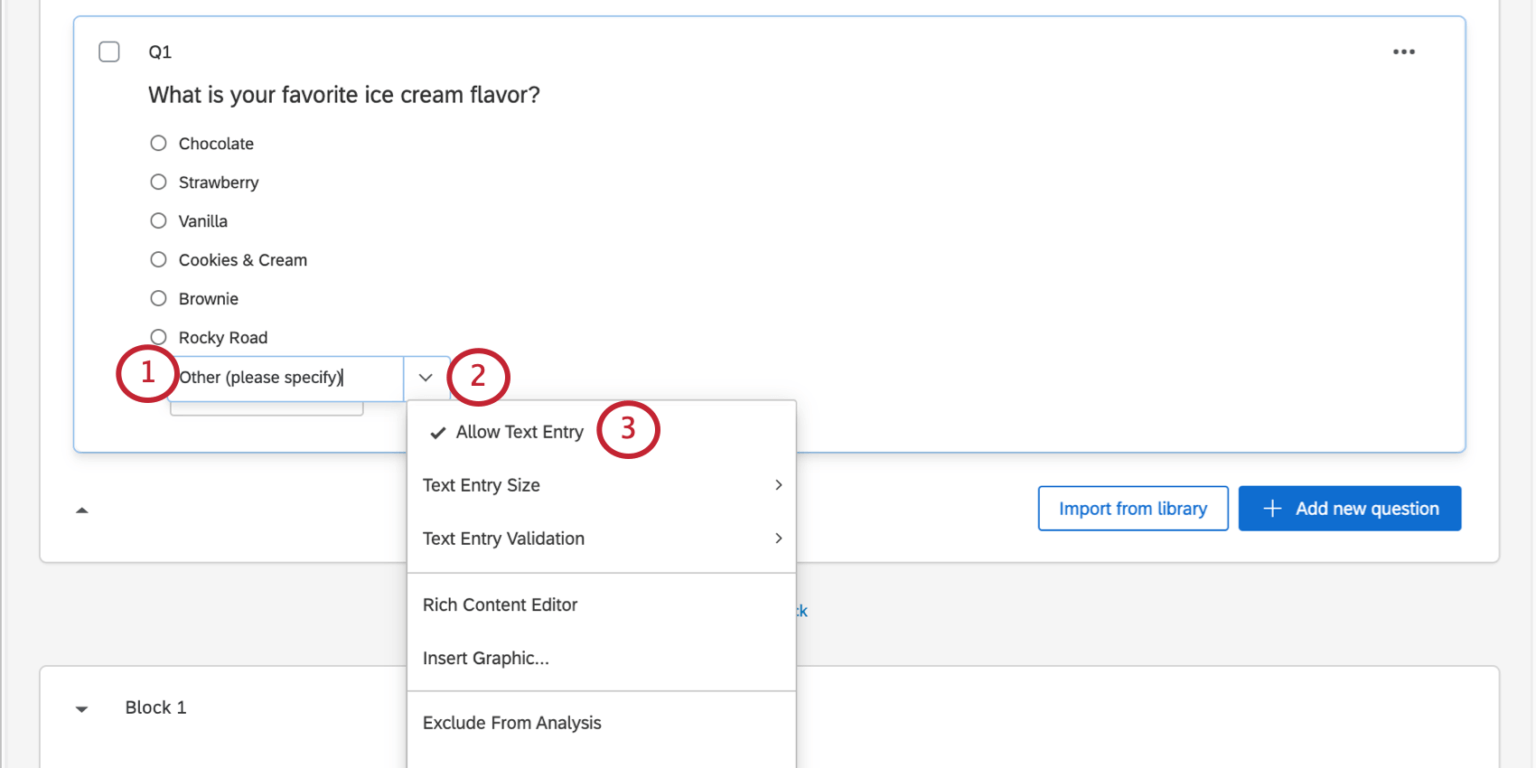Click the Import from library button
Image resolution: width=1536 pixels, height=768 pixels.
point(1133,508)
